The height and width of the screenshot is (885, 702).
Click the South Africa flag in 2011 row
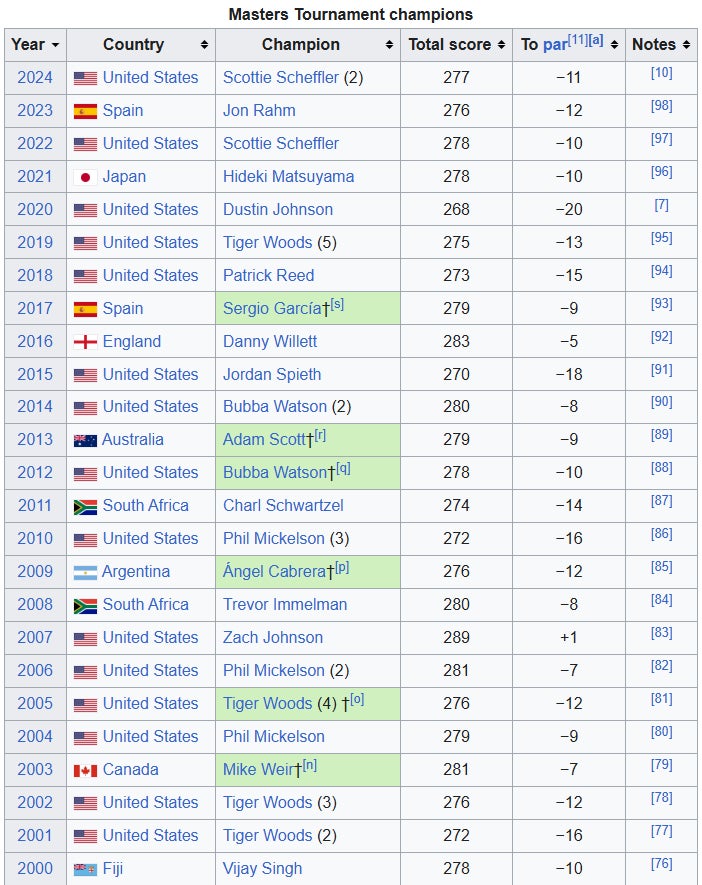click(x=85, y=506)
